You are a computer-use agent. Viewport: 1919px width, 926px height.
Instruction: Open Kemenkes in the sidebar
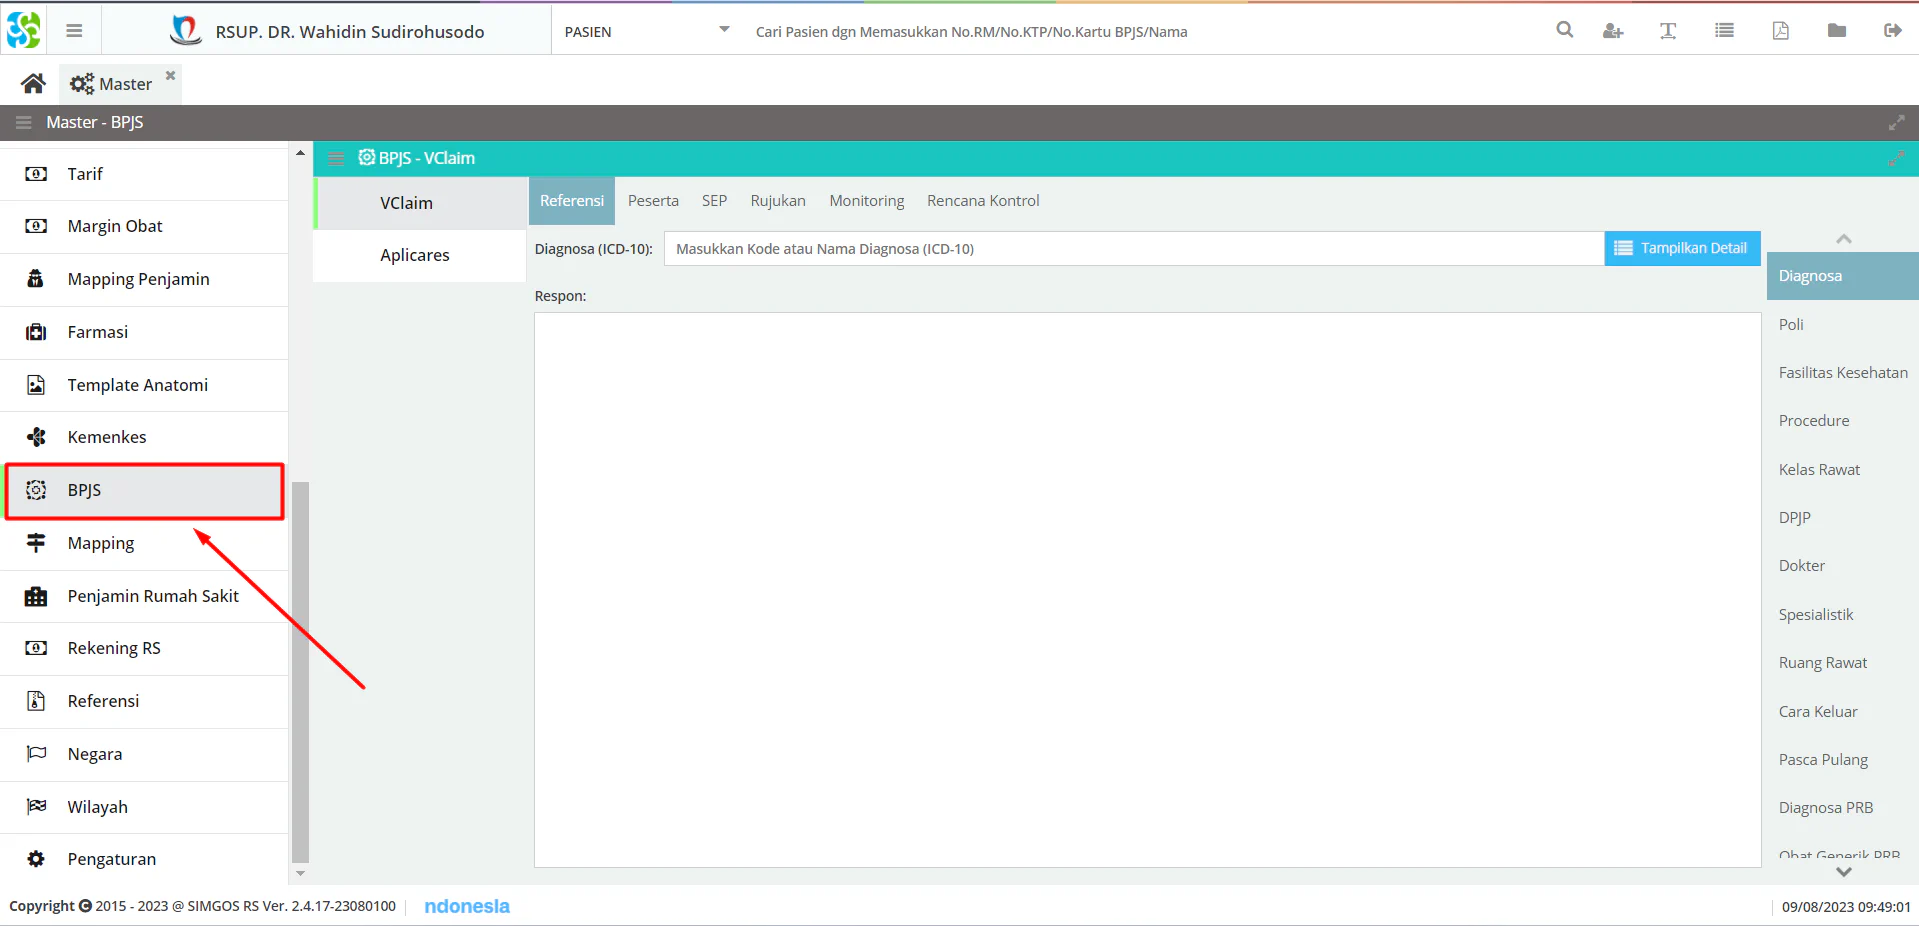(144, 437)
